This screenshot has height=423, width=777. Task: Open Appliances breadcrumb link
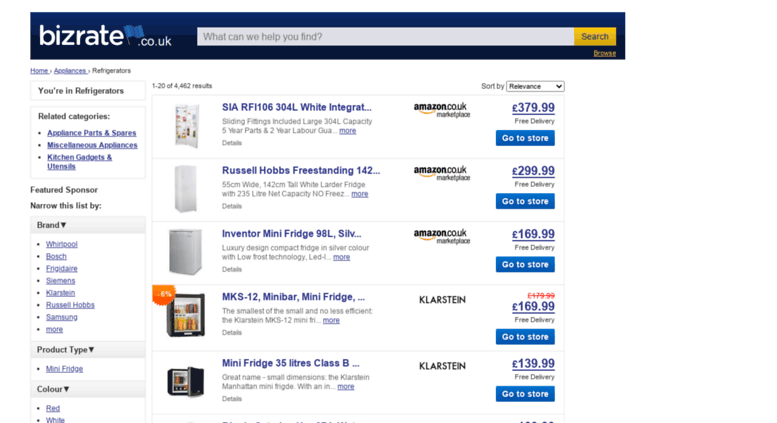[70, 71]
